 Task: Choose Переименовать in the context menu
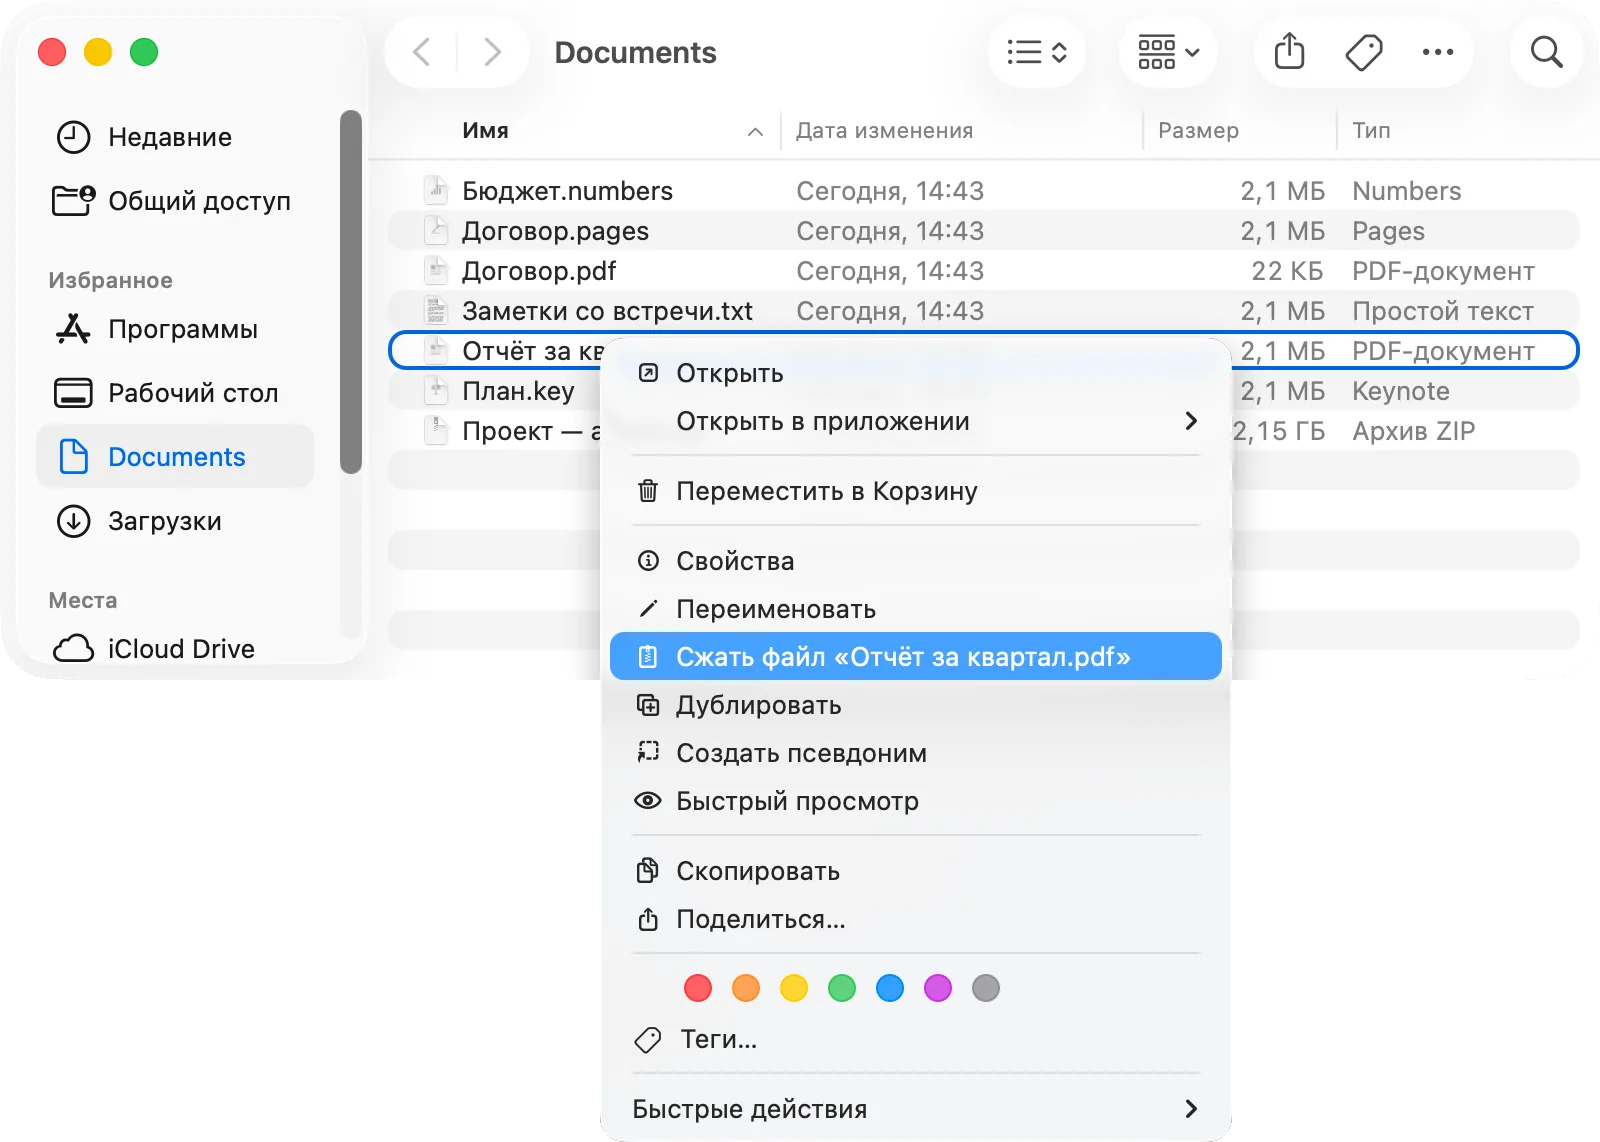[x=916, y=609]
